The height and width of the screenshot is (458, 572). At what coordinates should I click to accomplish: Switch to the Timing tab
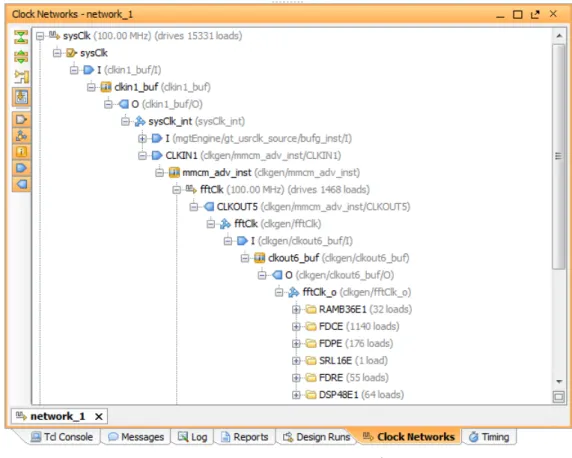coord(489,437)
